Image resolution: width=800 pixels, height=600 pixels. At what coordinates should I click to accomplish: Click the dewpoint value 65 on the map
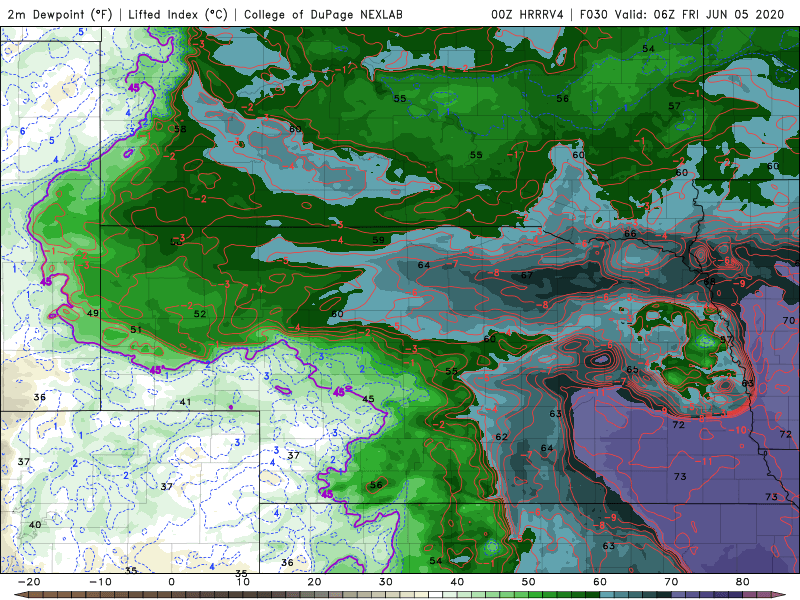[x=633, y=369]
